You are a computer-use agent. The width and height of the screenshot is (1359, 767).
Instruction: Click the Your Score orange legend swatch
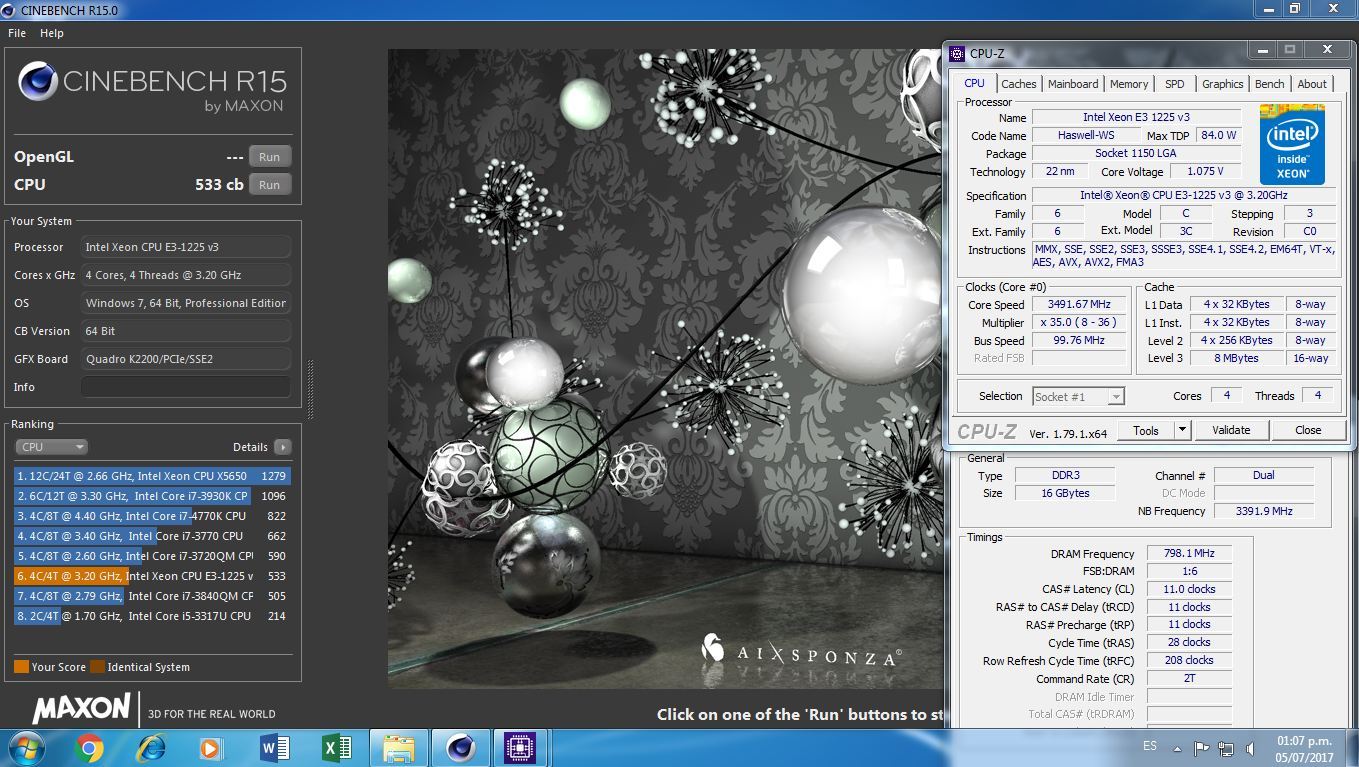point(21,667)
